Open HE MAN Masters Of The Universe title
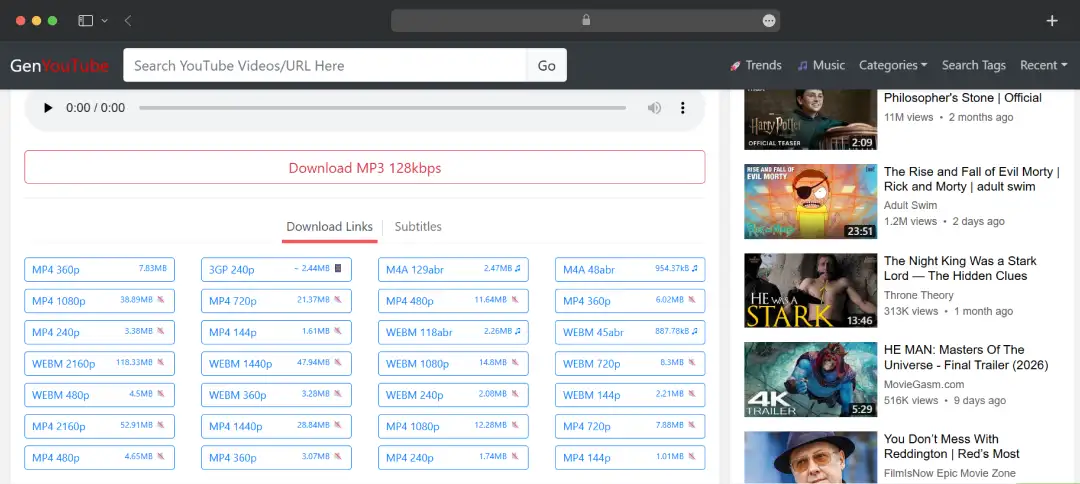The height and width of the screenshot is (484, 1080). click(x=966, y=357)
